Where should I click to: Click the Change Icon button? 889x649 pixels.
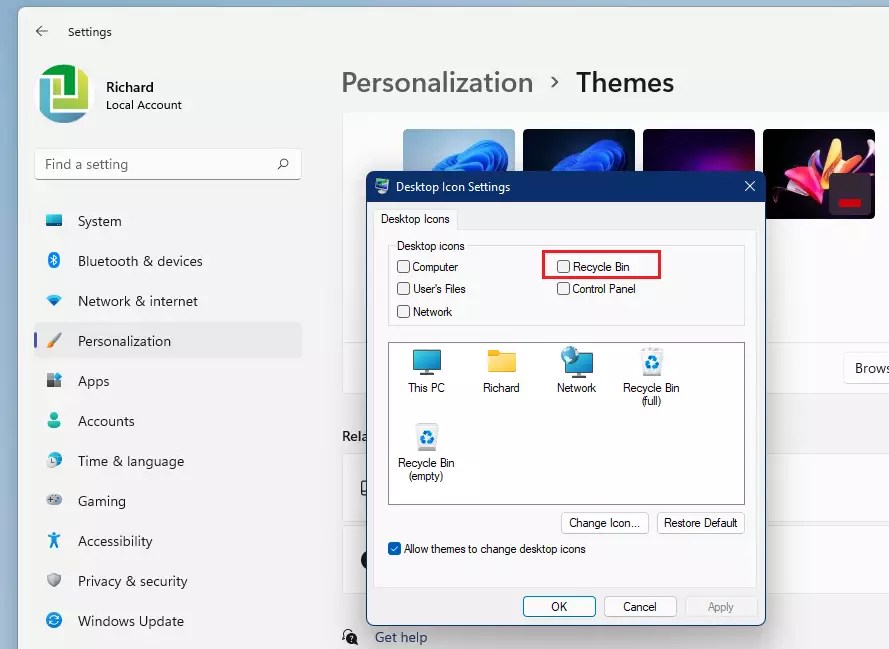click(x=604, y=523)
